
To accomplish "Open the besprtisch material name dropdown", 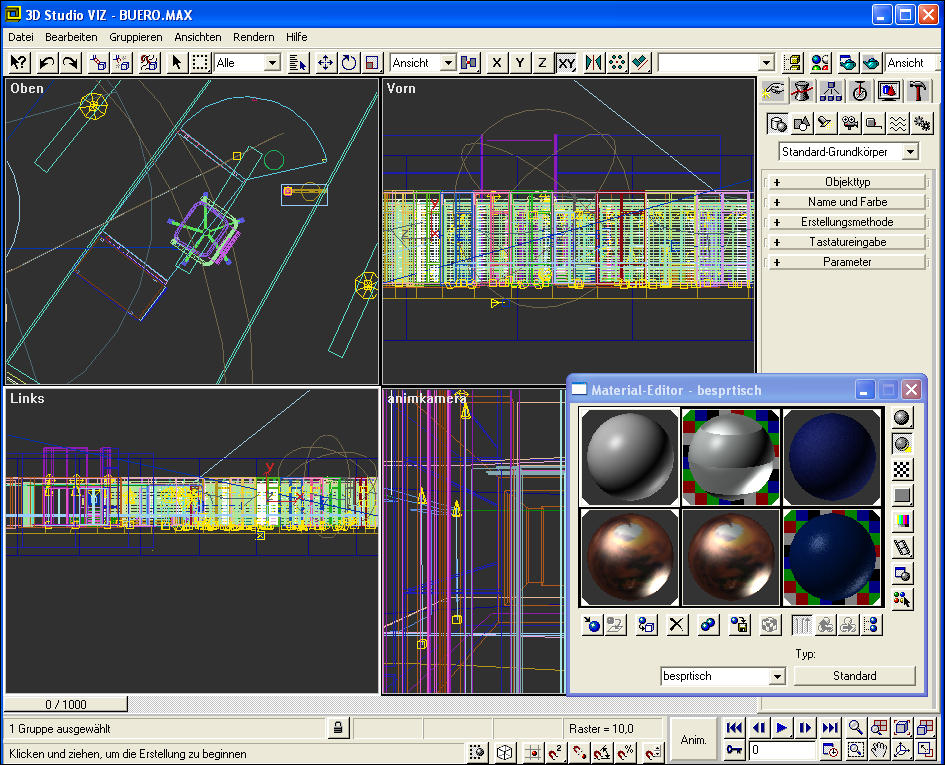I will (777, 676).
